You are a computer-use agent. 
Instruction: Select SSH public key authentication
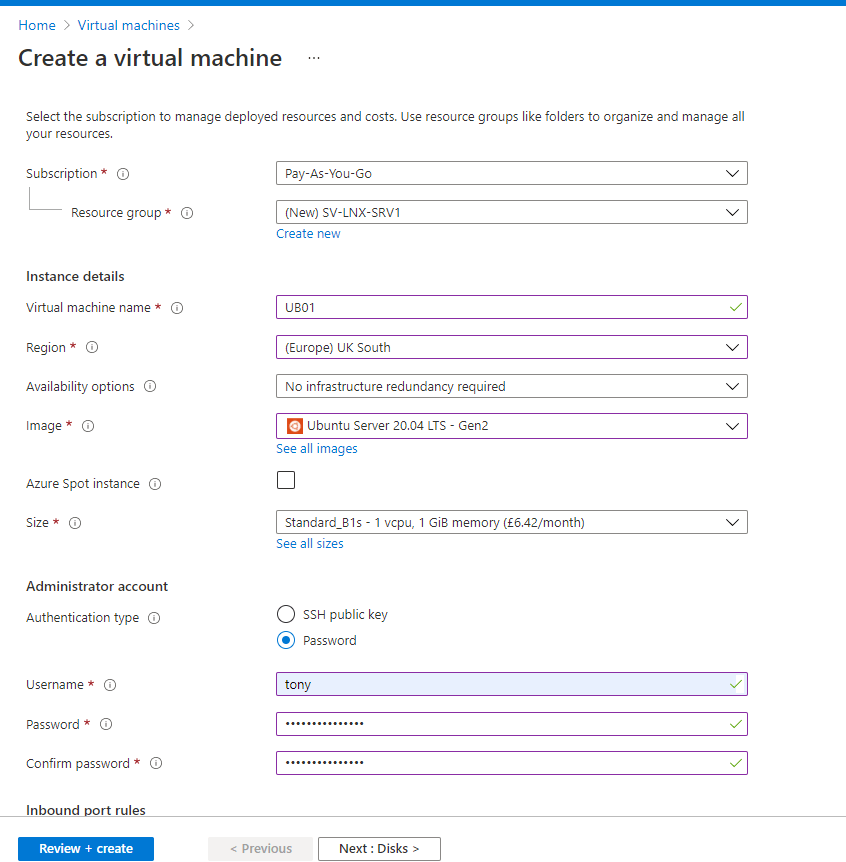tap(286, 614)
